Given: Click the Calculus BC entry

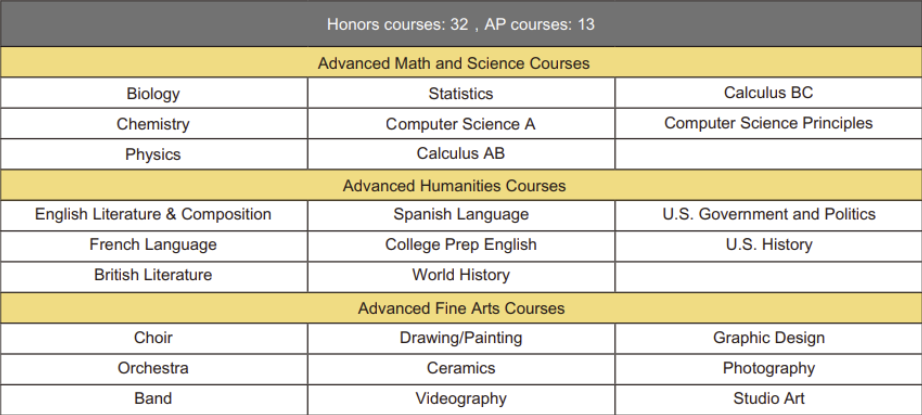Looking at the screenshot, I should point(768,93).
